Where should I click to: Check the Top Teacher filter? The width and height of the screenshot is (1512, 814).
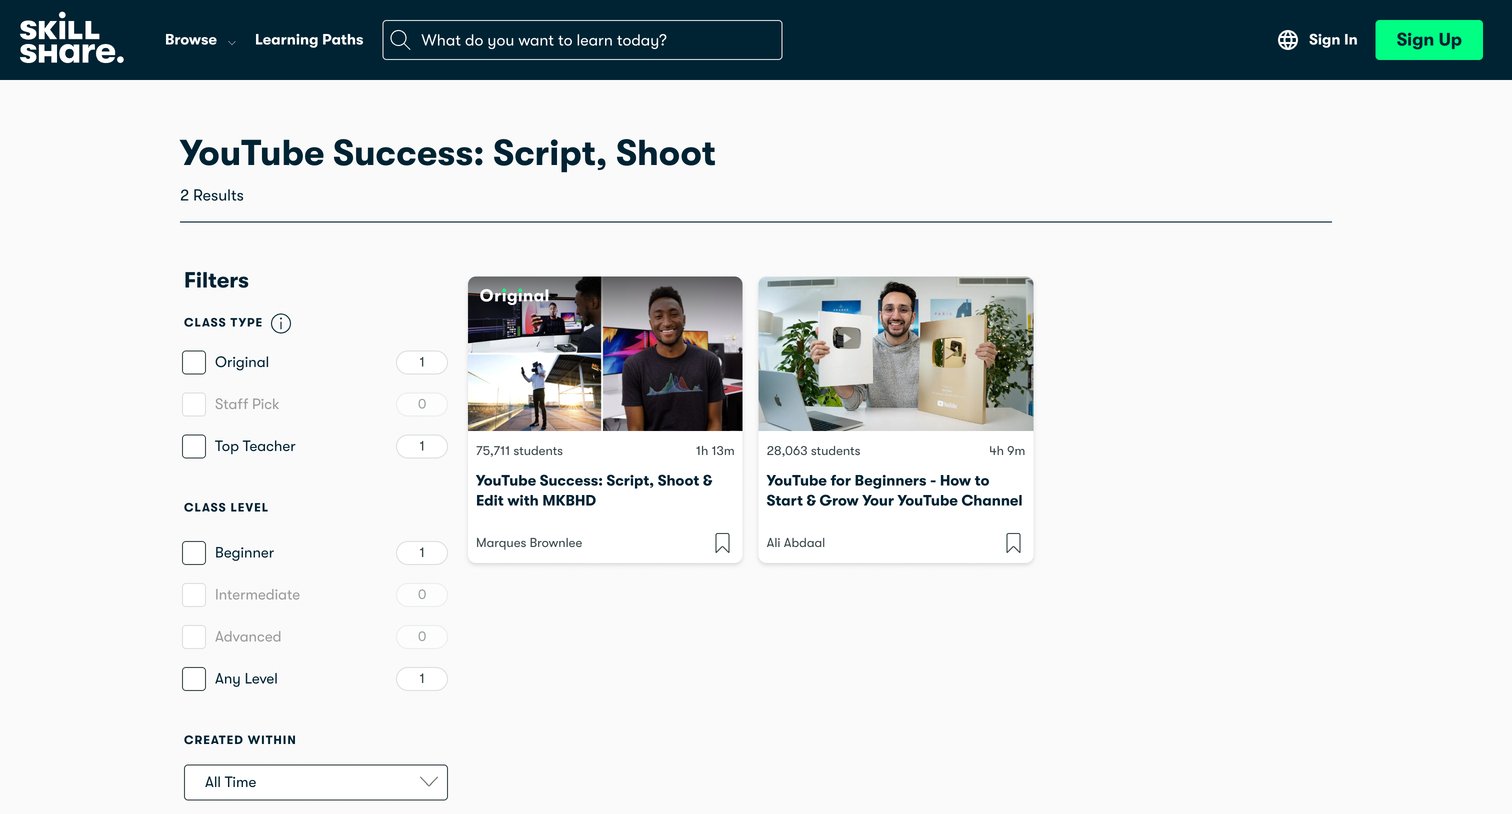(194, 446)
